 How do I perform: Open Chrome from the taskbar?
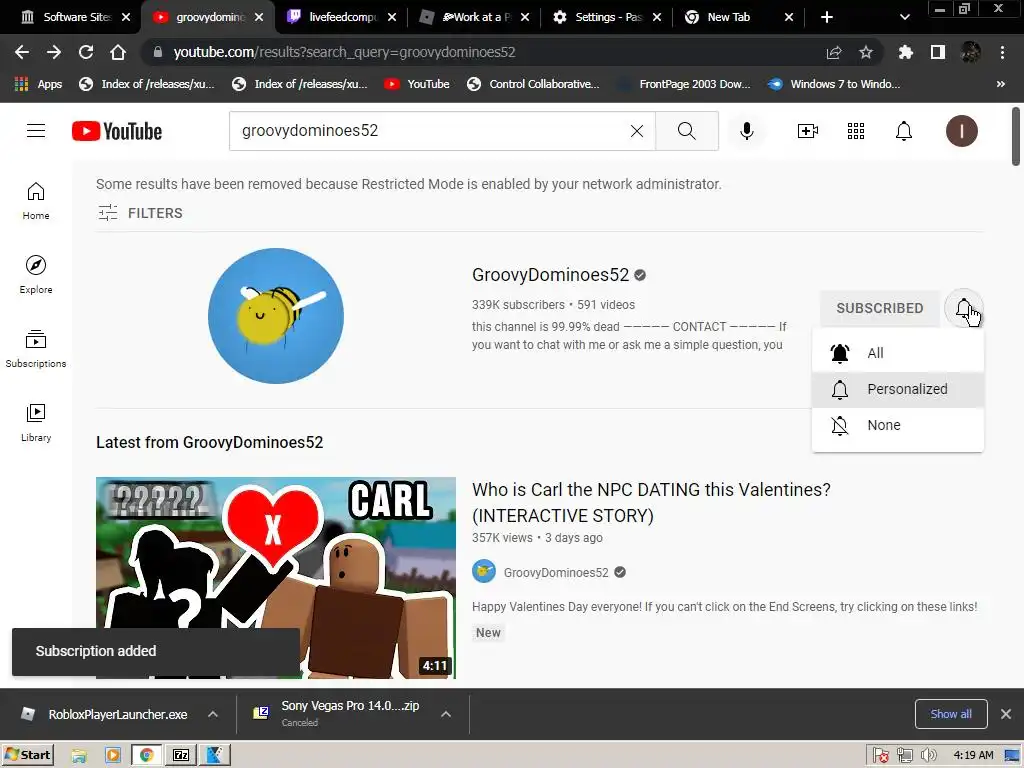[x=146, y=756]
